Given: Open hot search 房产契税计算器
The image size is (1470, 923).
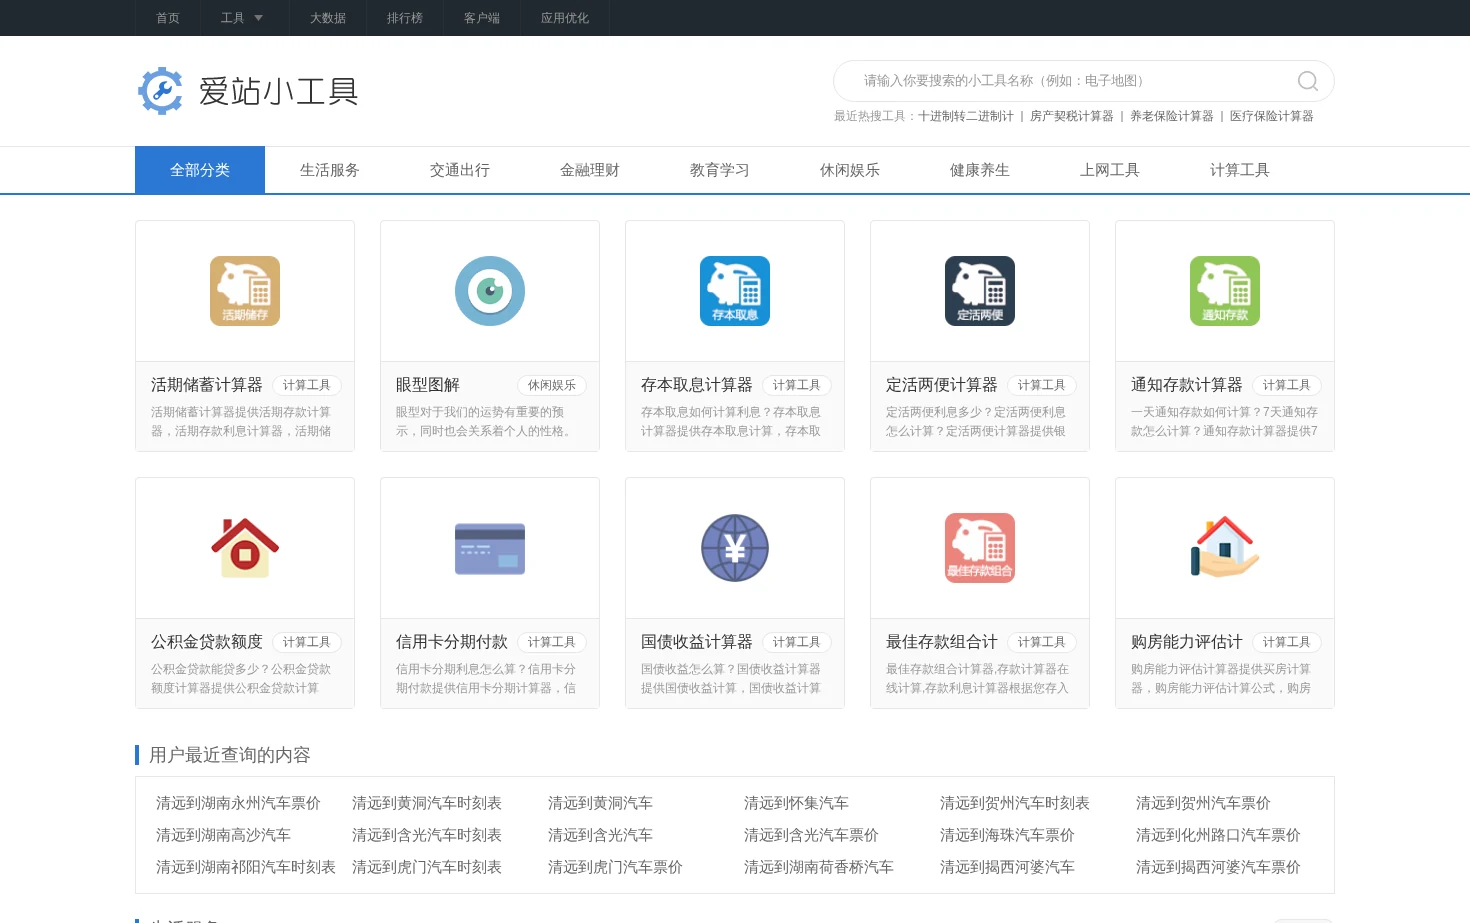Looking at the screenshot, I should (x=1072, y=116).
